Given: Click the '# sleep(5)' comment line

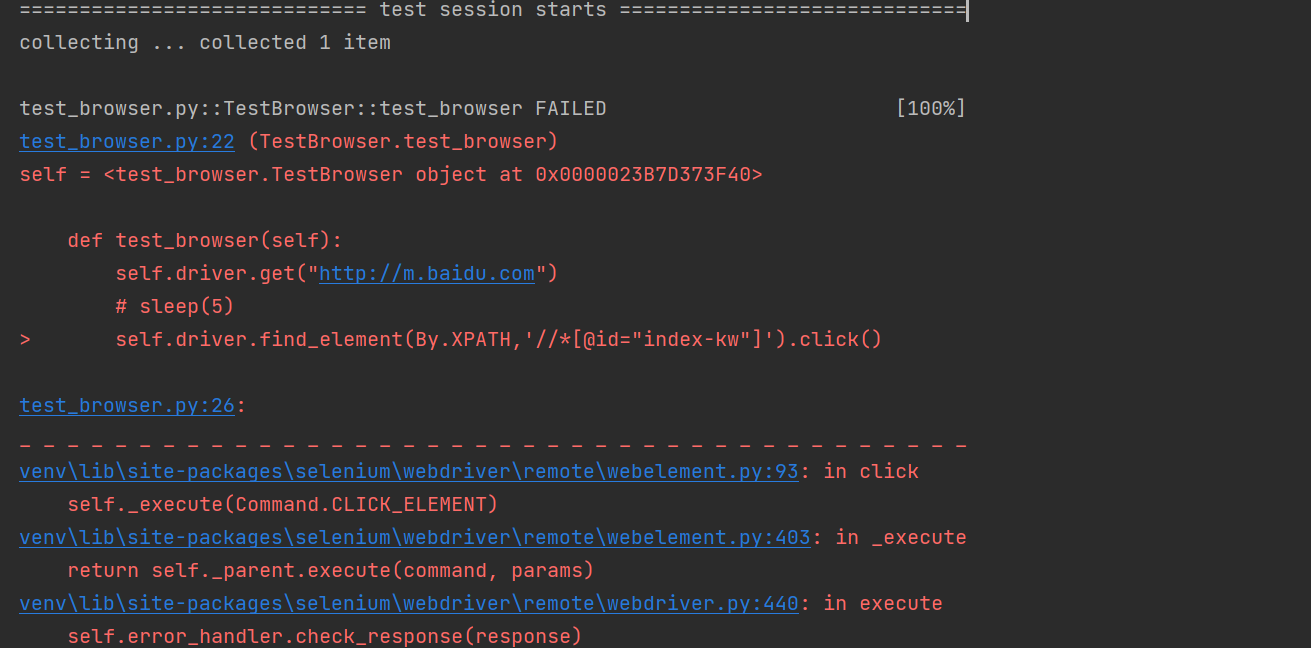Looking at the screenshot, I should [x=175, y=306].
